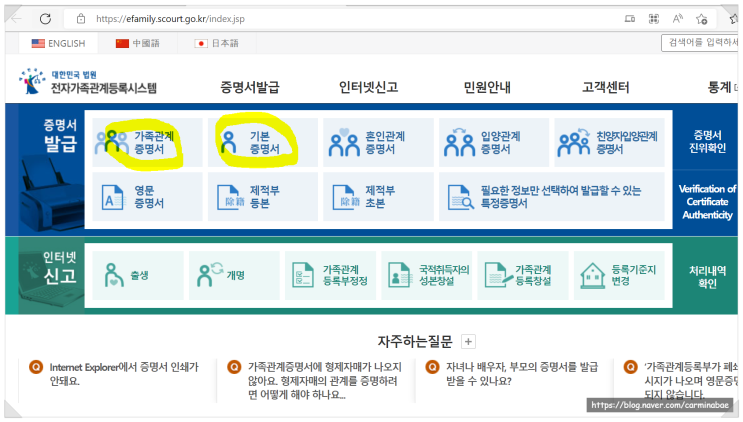Switch site language to 中國語
The height and width of the screenshot is (422, 743).
(138, 44)
